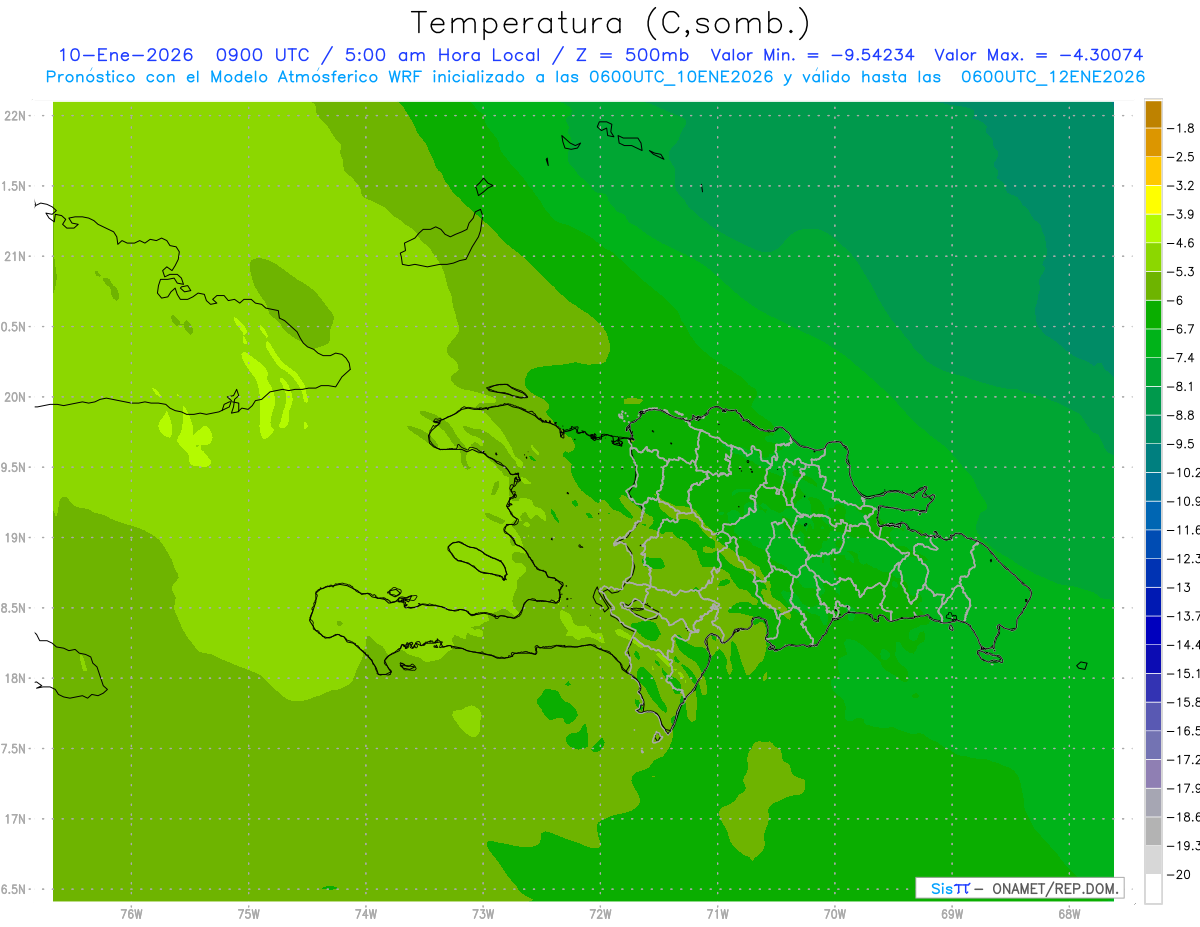Viewport: 1200px width, 927px height.
Task: Click the '74W' longitude axis label
Action: (365, 913)
